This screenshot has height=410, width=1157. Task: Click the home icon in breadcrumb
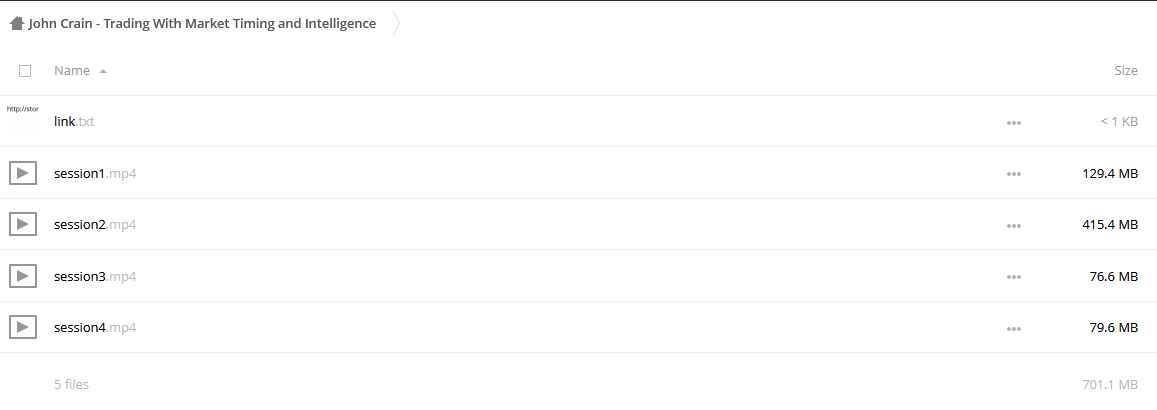click(16, 24)
